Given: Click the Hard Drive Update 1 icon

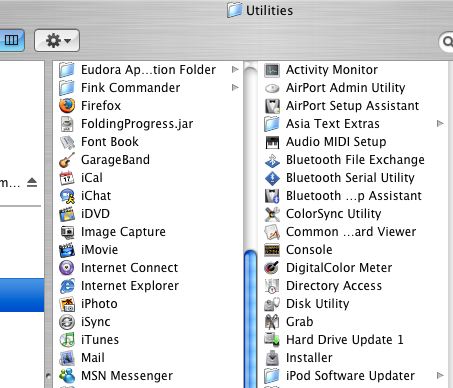Looking at the screenshot, I should pyautogui.click(x=272, y=340).
